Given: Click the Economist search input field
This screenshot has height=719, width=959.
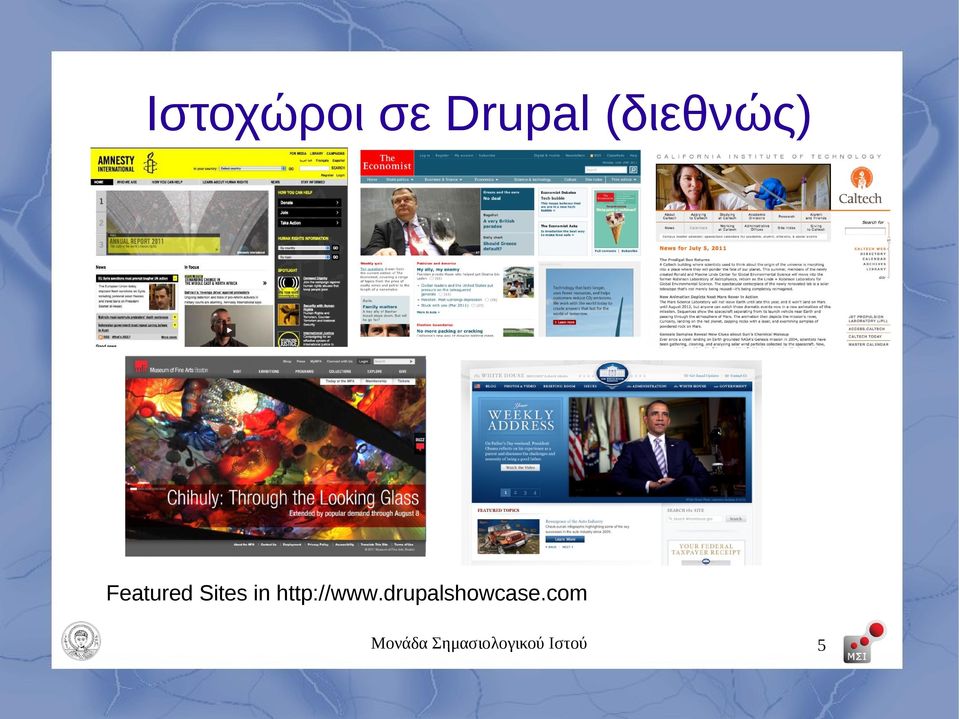Looking at the screenshot, I should (x=605, y=170).
